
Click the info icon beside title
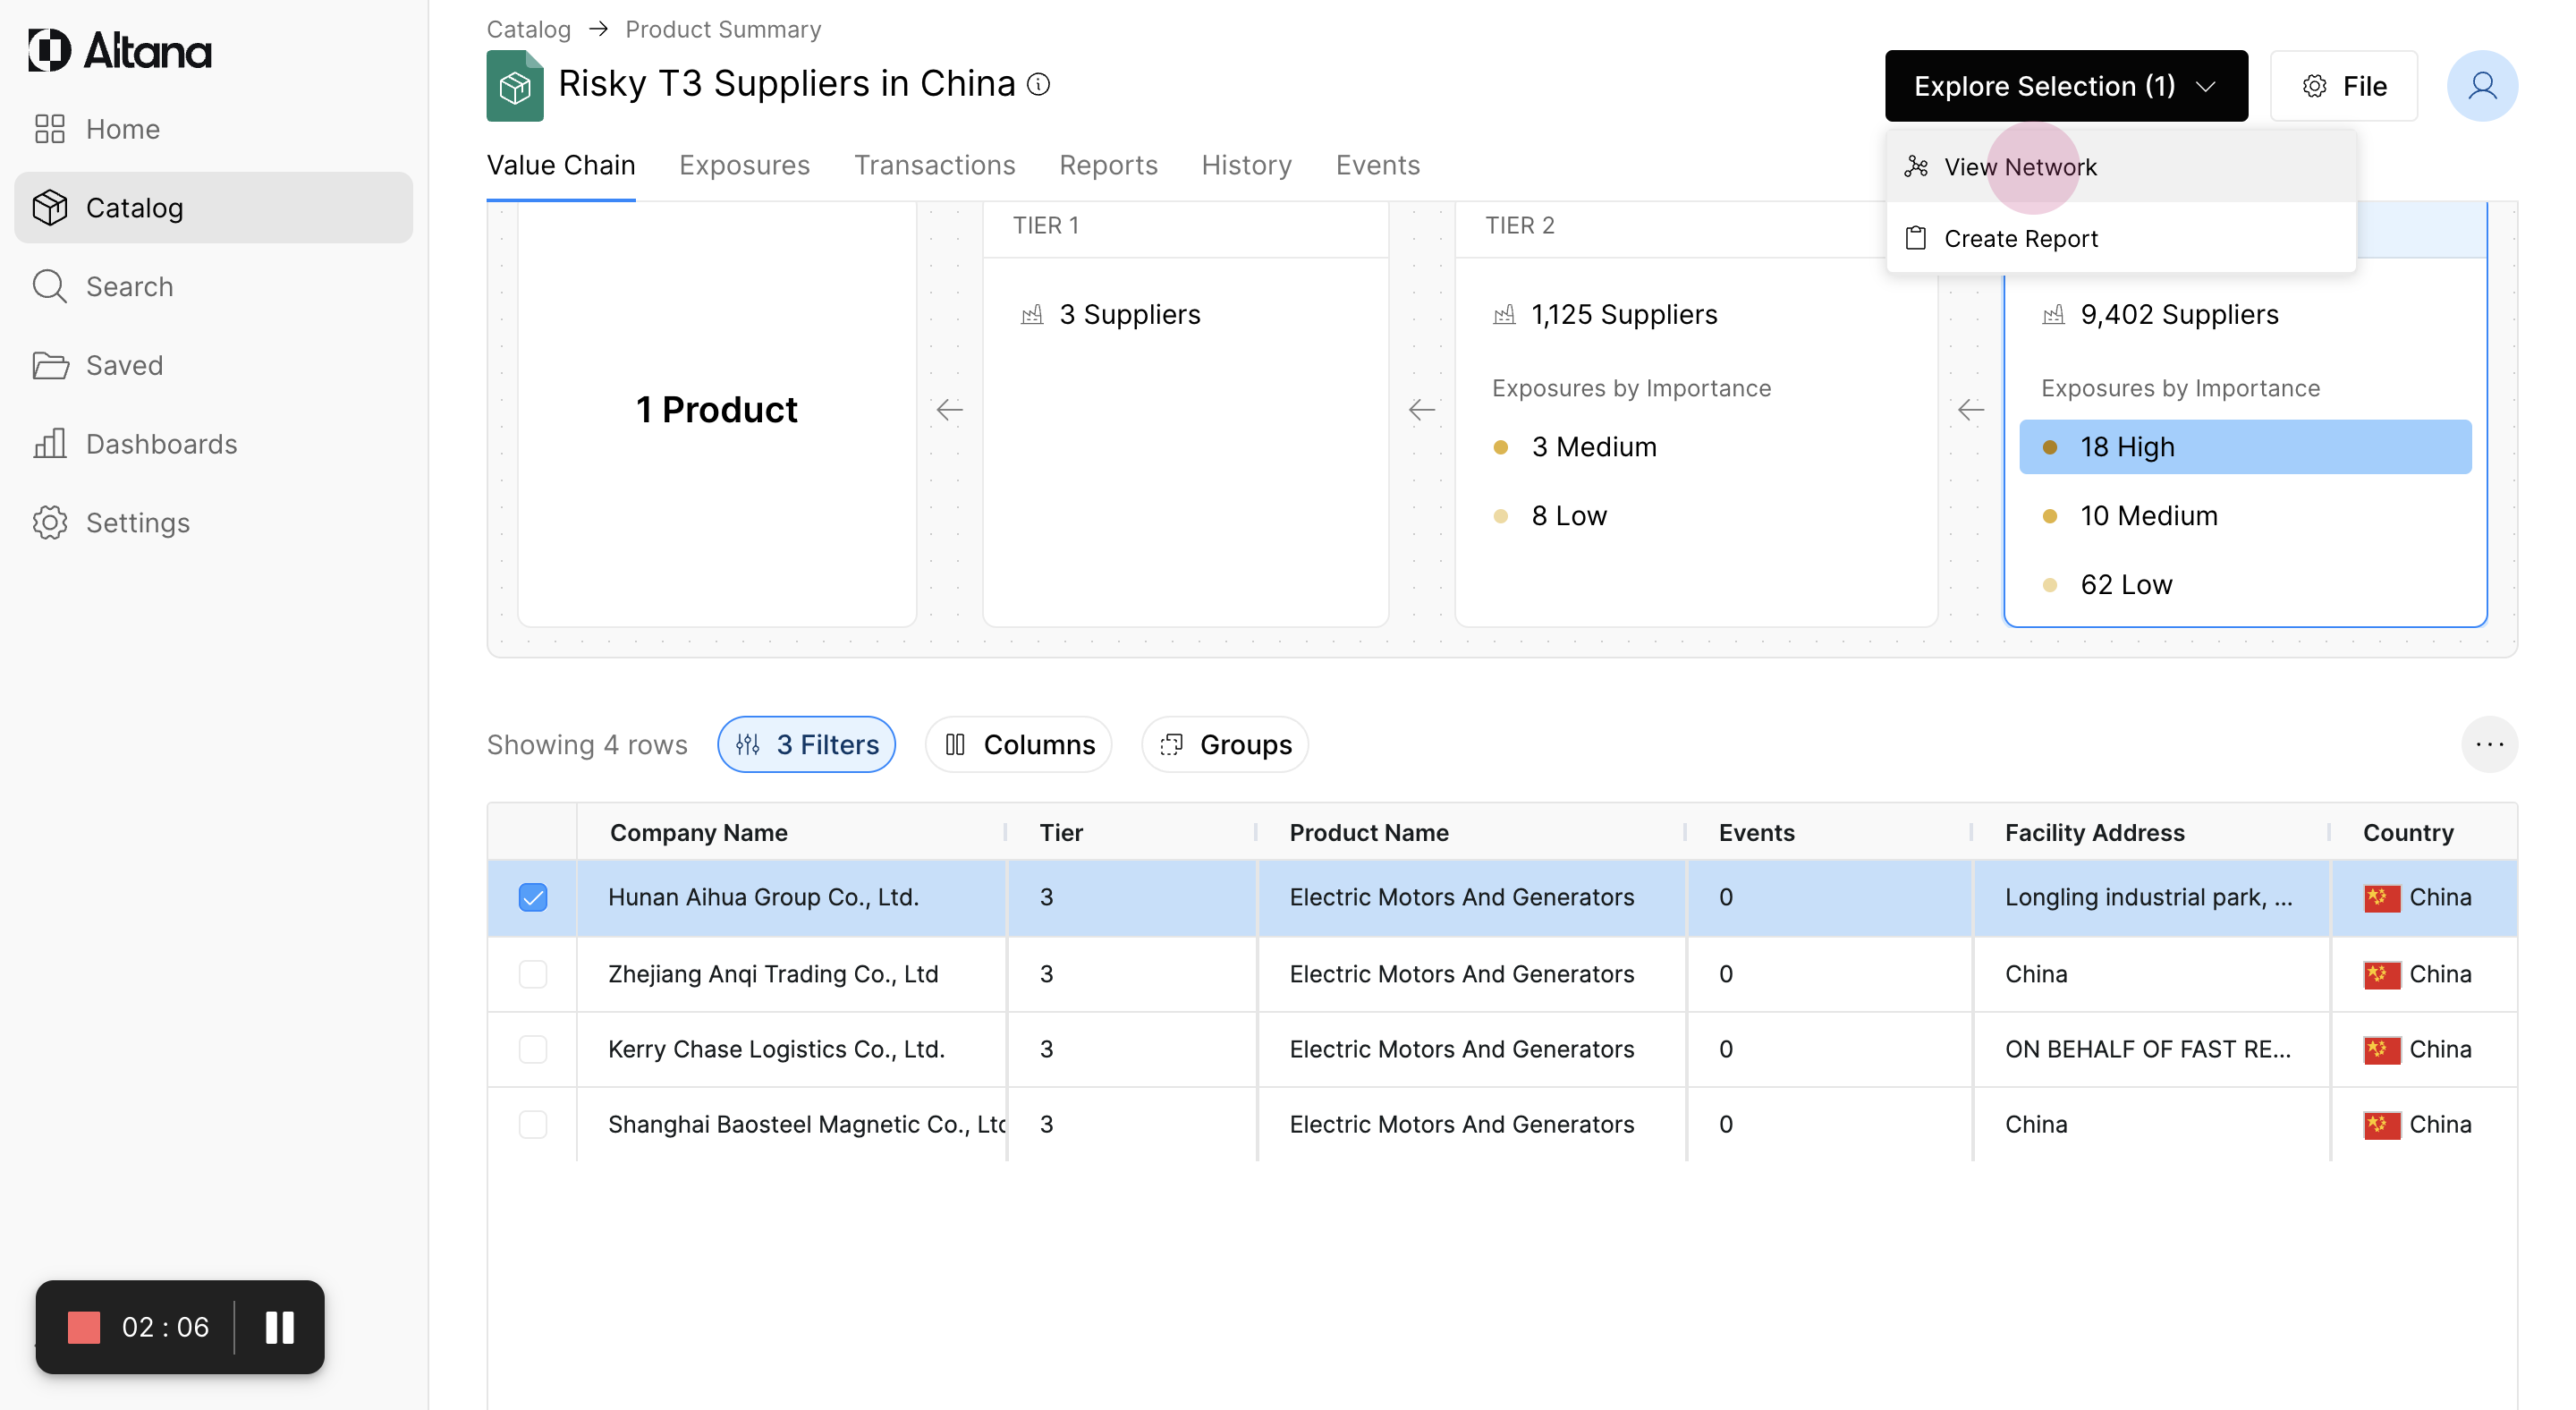[x=1039, y=84]
